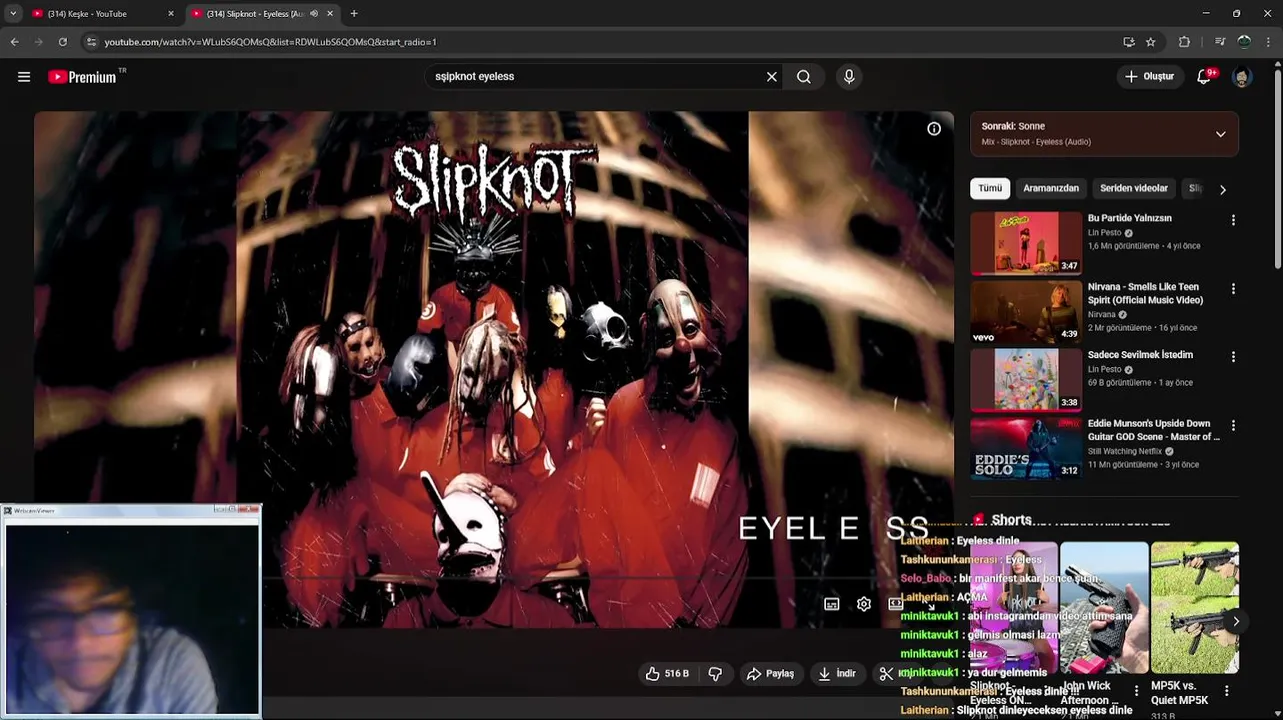
Task: Open the Bu Partide Yalnızsın thumbnail
Action: (x=1026, y=243)
